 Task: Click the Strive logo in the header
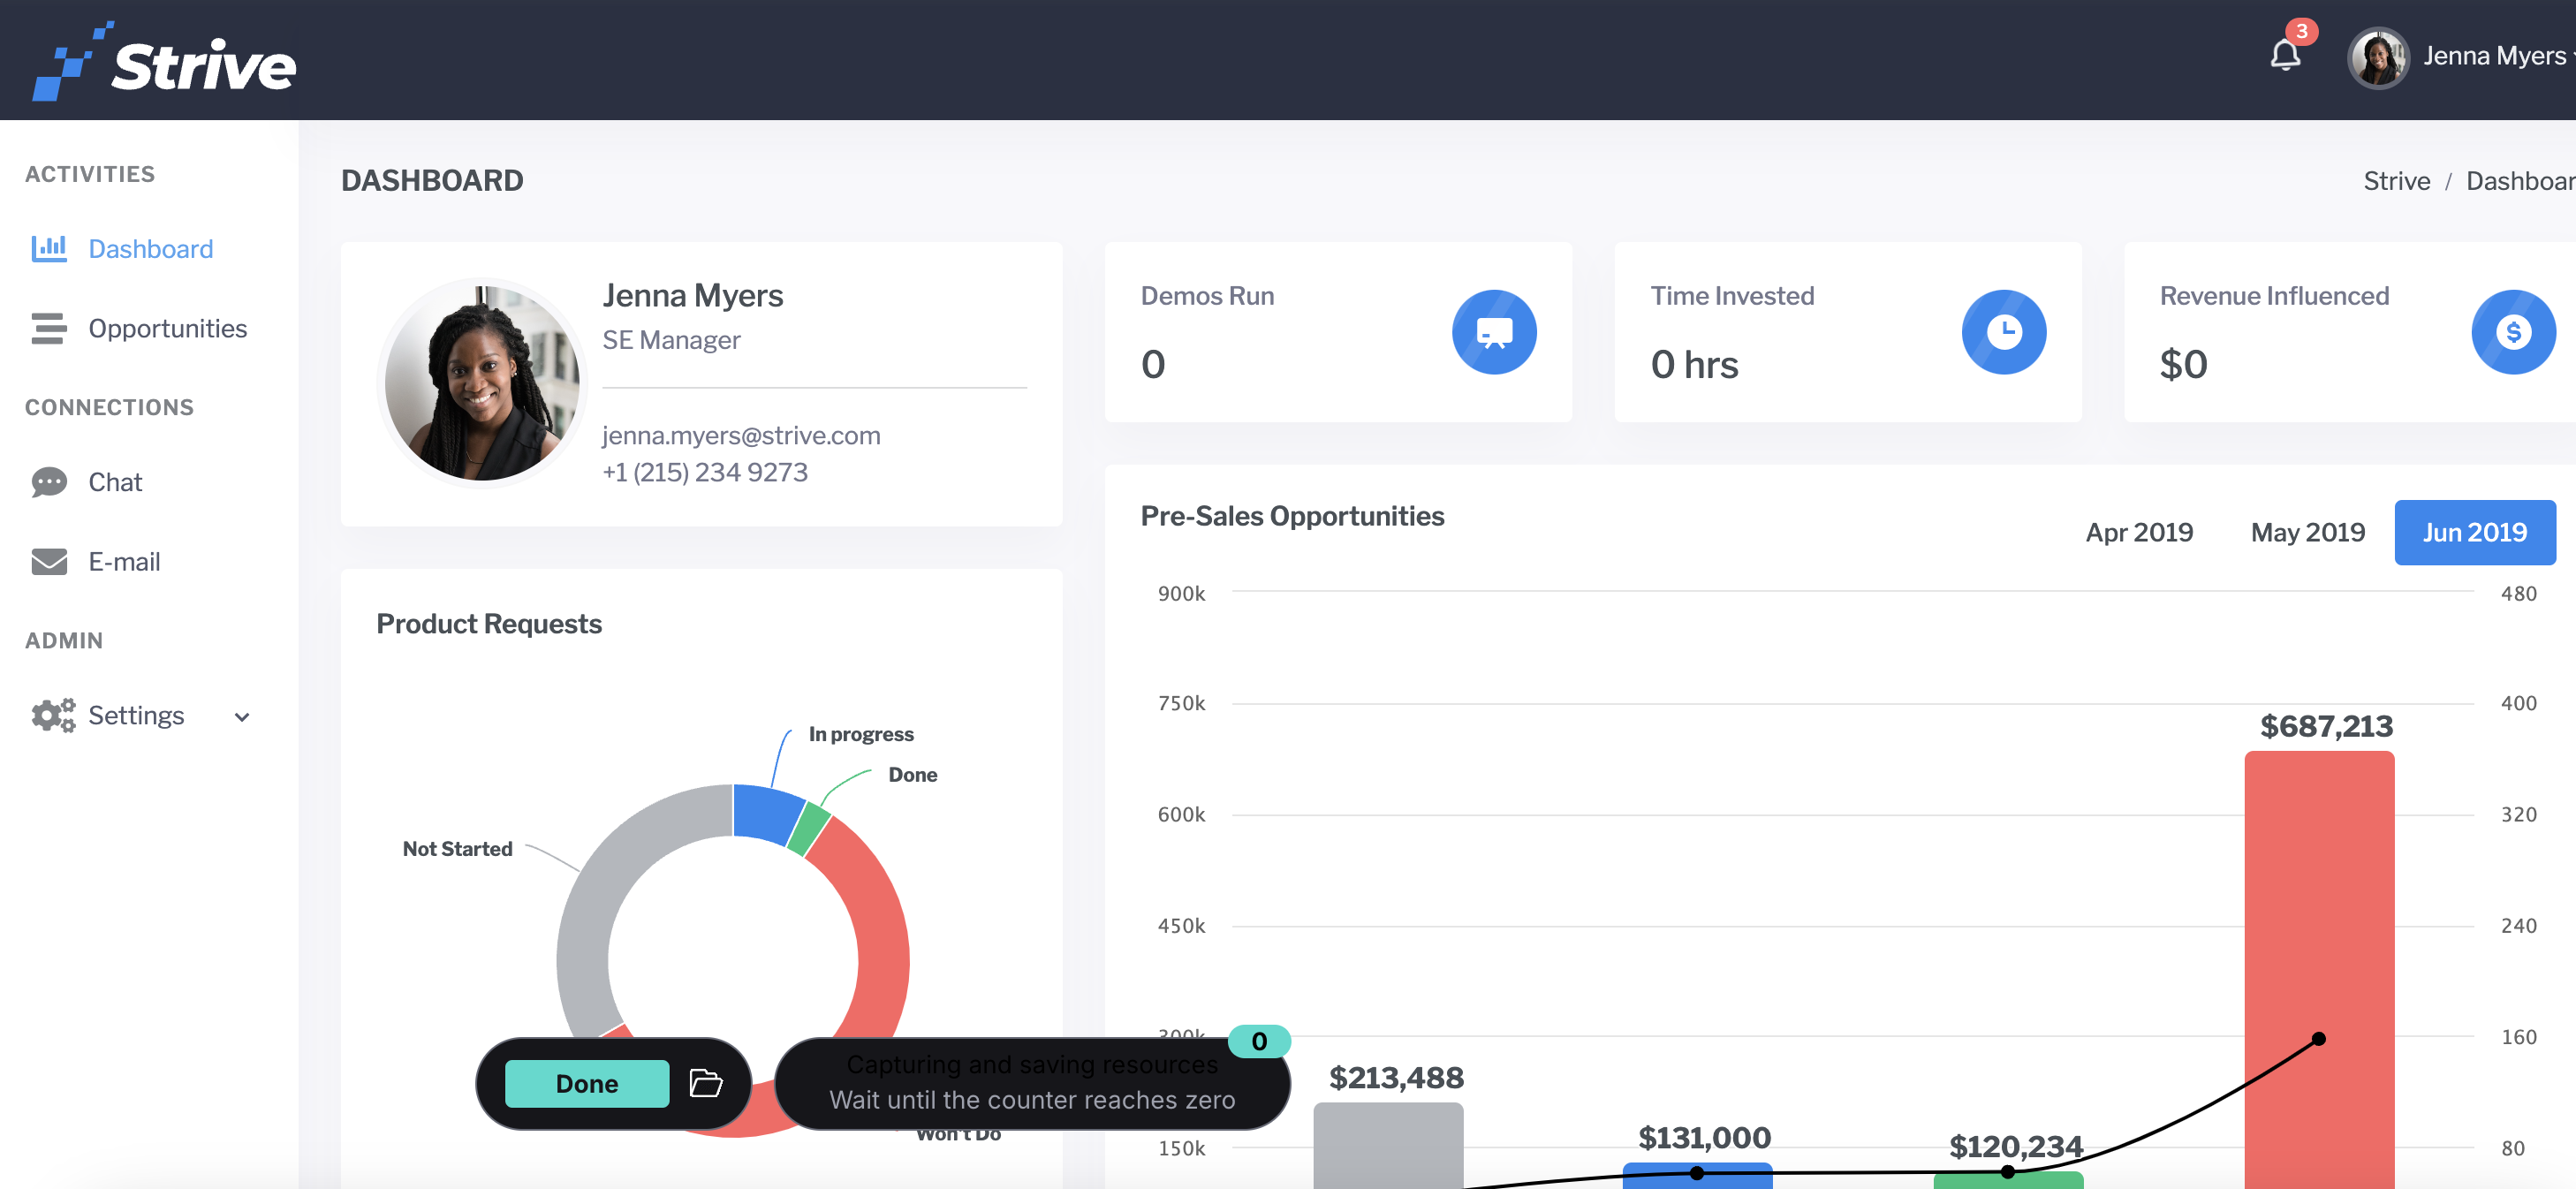click(x=164, y=61)
